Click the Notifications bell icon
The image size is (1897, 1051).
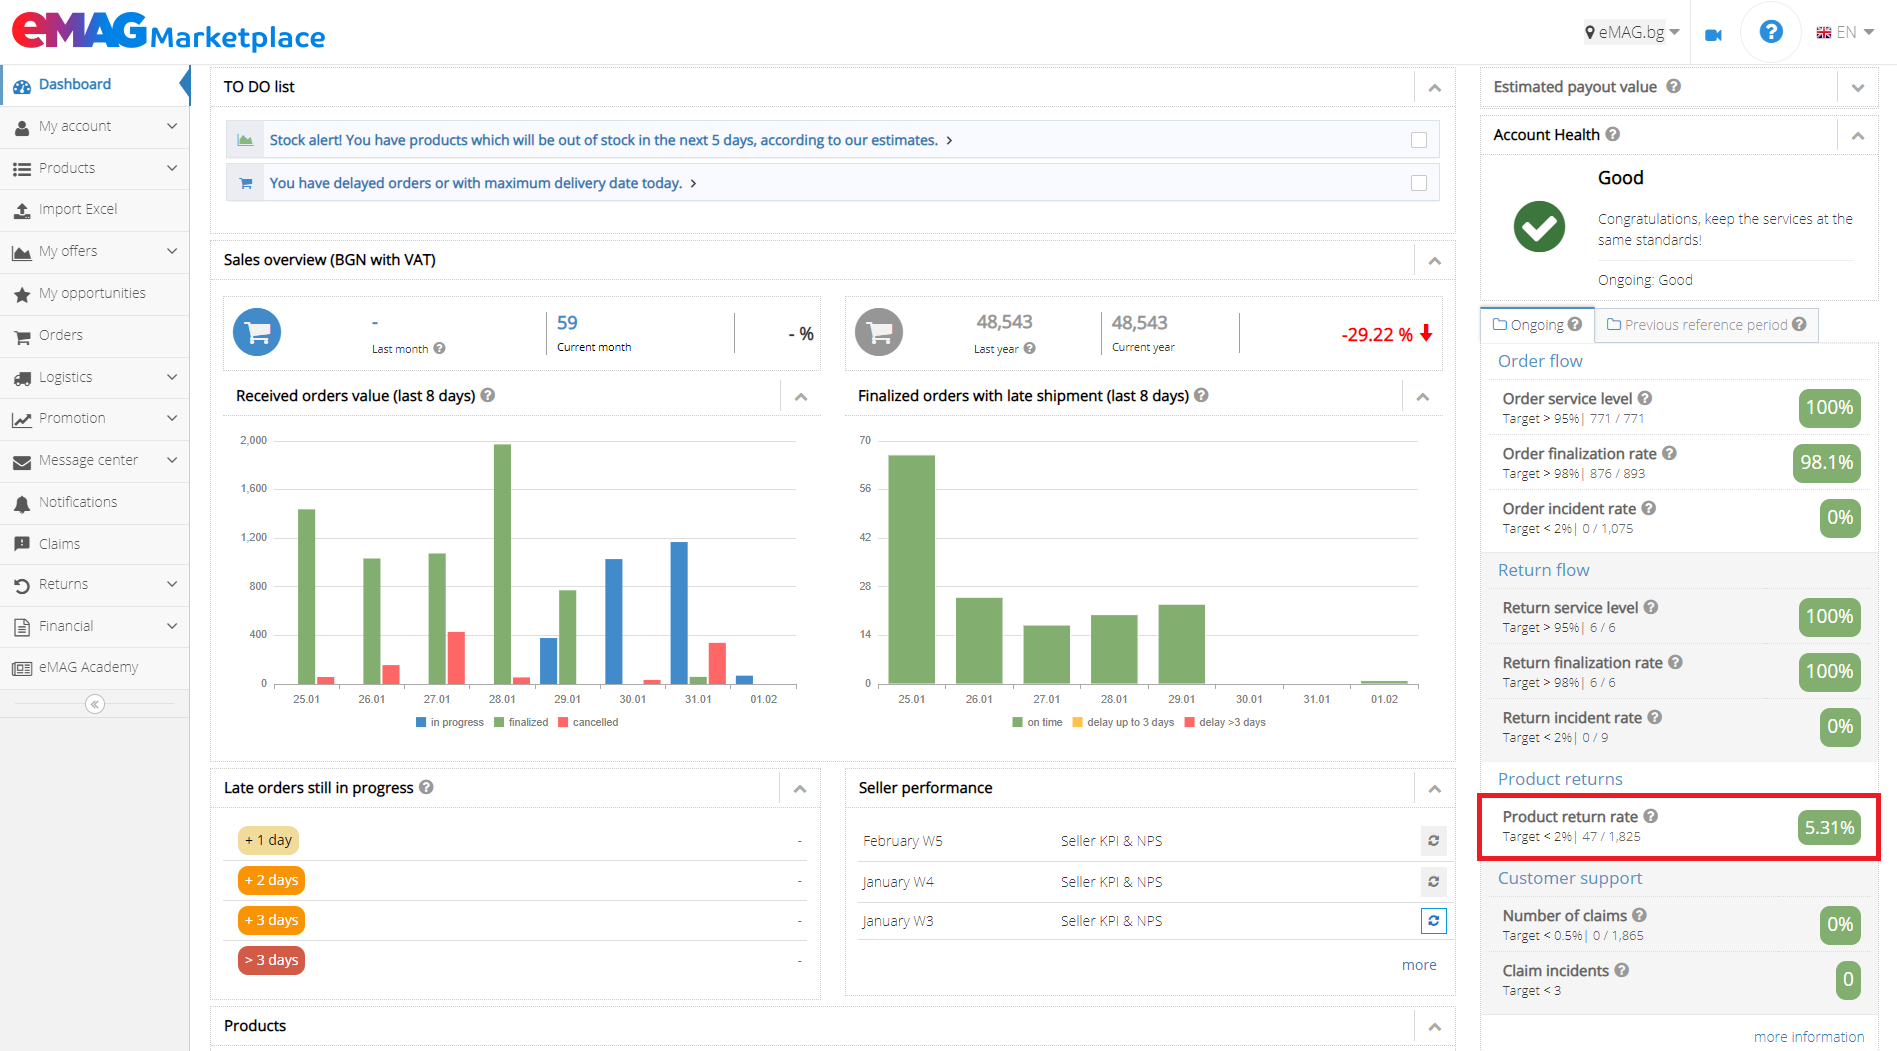(x=21, y=502)
